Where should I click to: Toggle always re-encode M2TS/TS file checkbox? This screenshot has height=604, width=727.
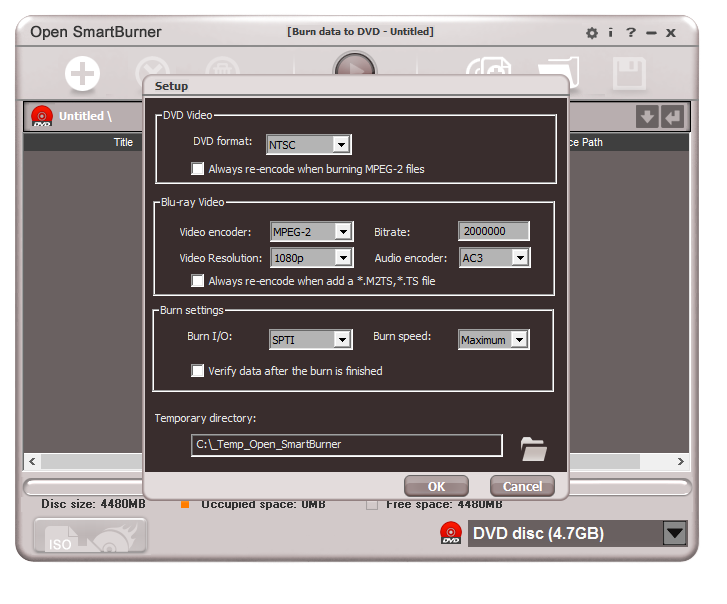[x=198, y=280]
